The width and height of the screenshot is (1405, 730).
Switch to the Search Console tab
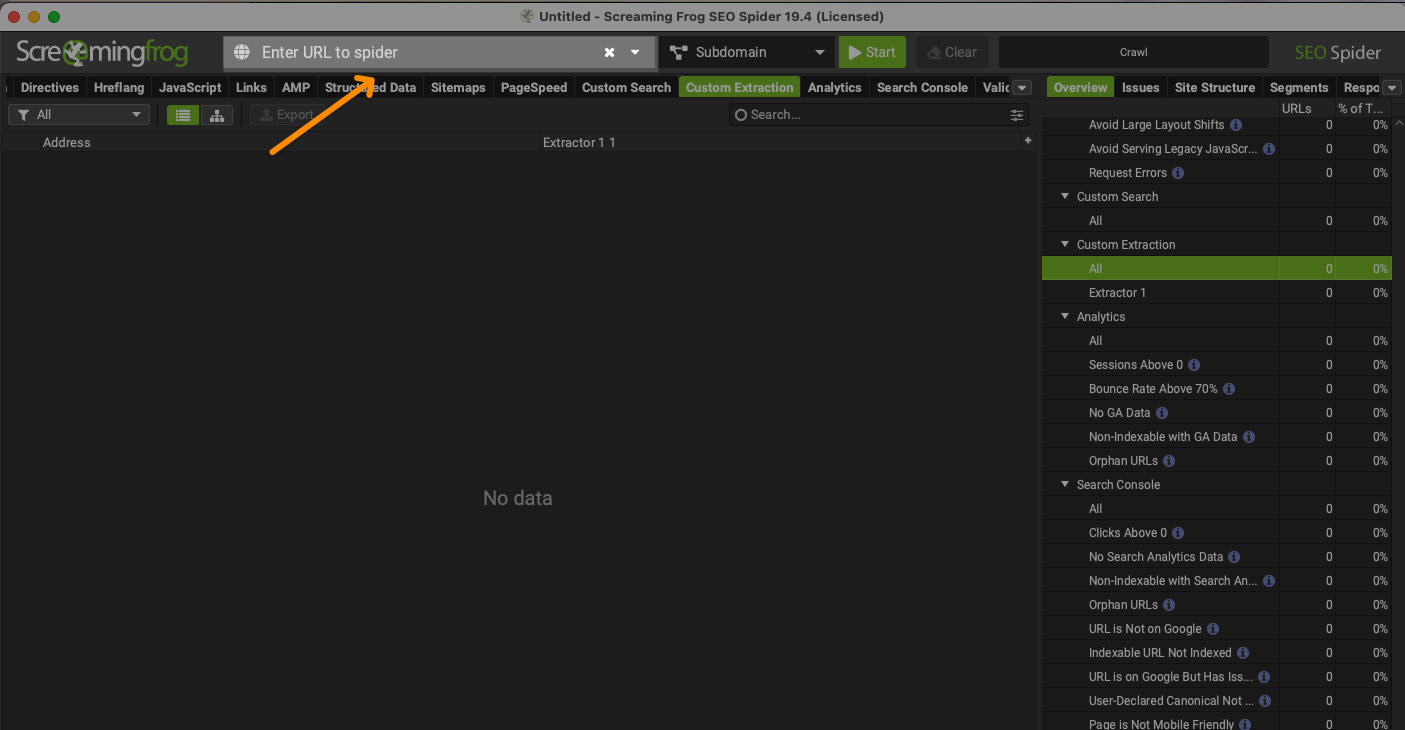922,87
